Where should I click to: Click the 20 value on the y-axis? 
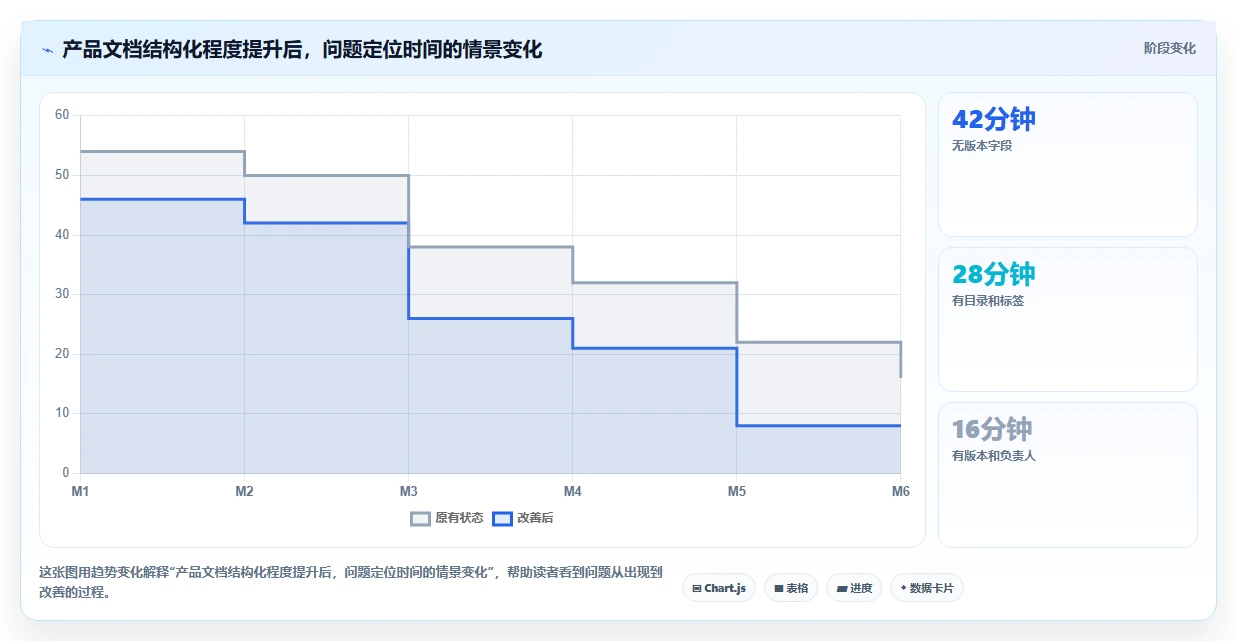click(x=62, y=354)
